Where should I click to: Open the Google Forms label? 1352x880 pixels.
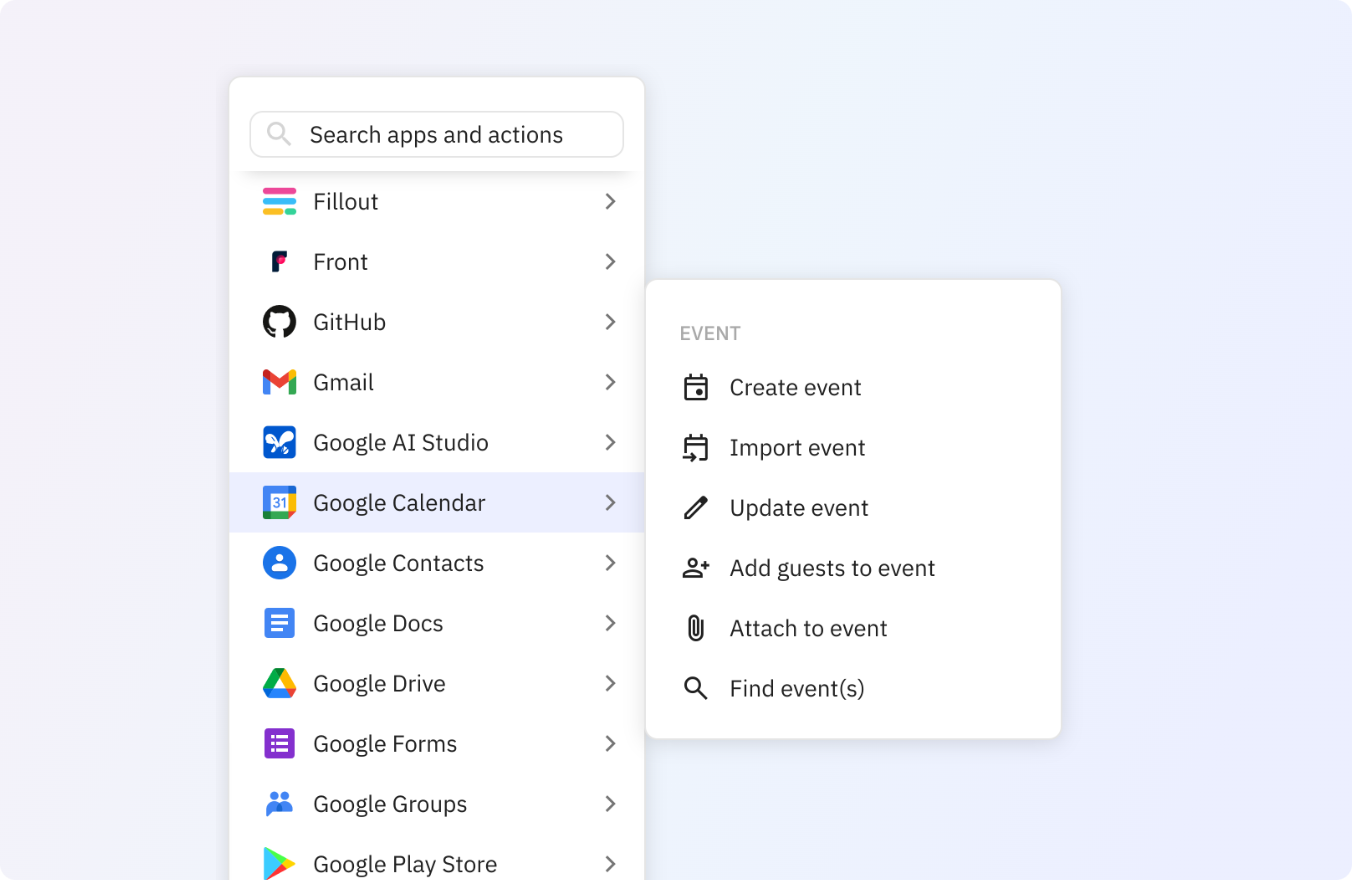385,743
